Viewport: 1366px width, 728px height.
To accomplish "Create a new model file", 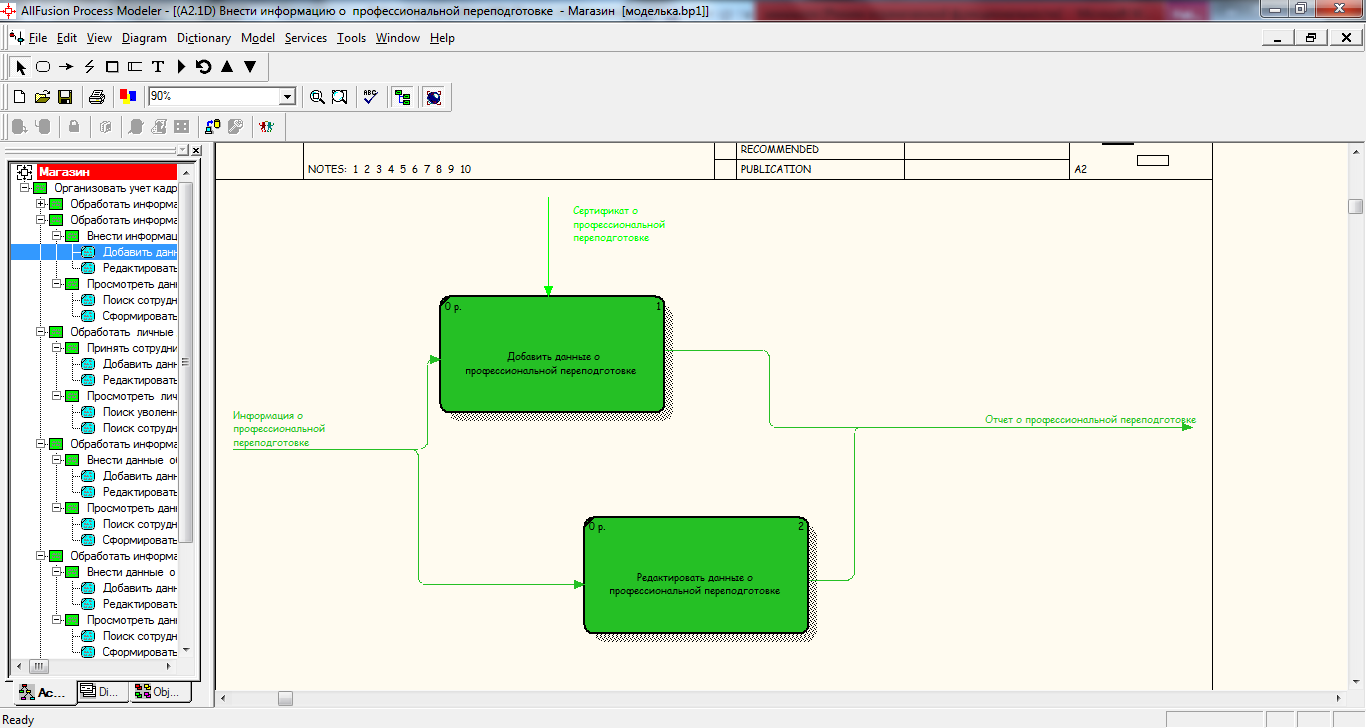I will click(x=19, y=97).
